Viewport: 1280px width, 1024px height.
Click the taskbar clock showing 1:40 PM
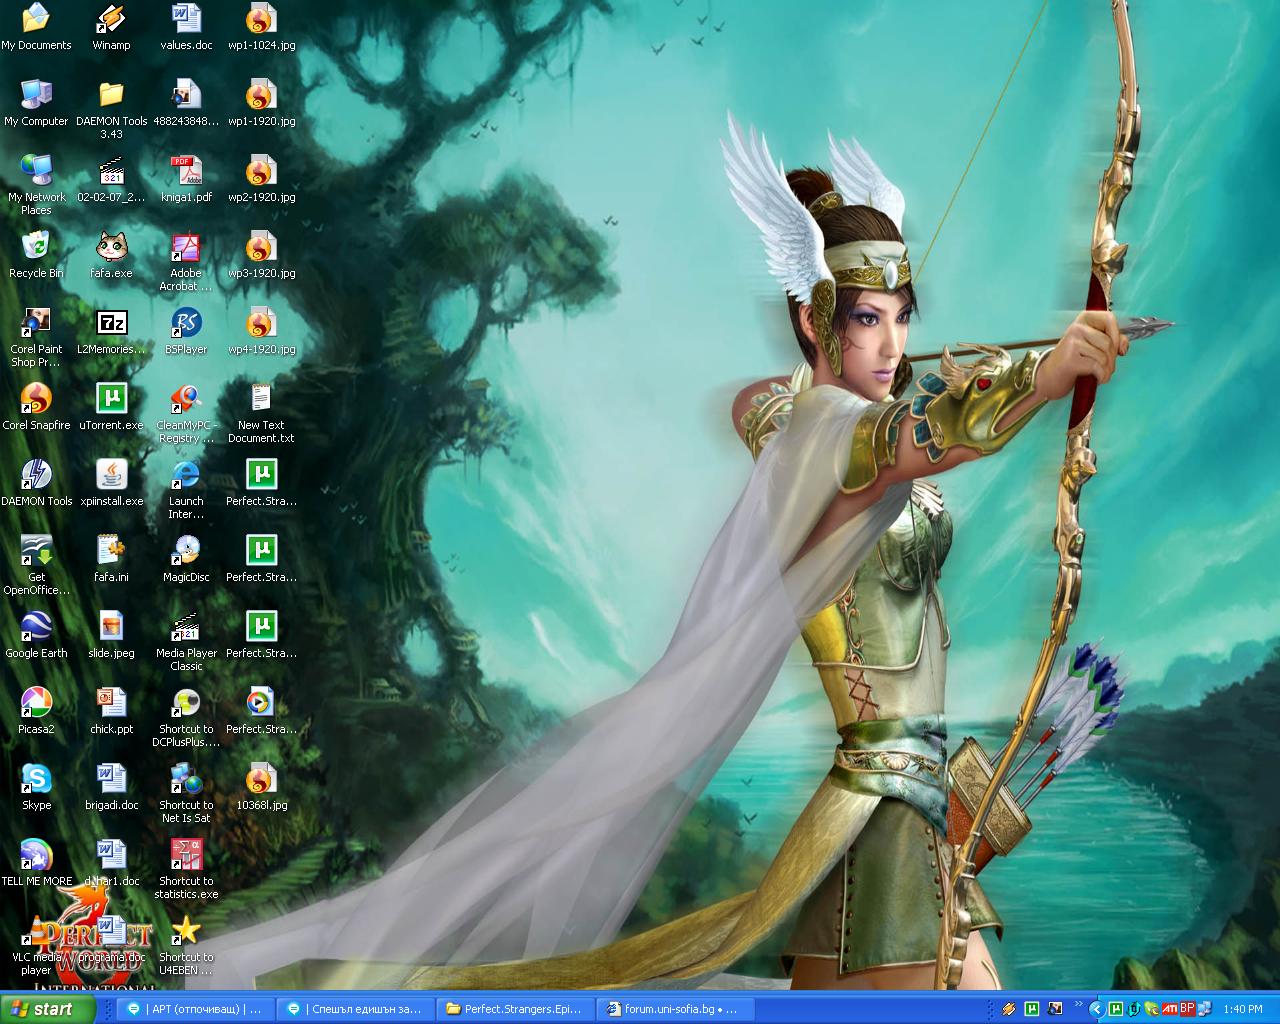click(x=1243, y=1009)
